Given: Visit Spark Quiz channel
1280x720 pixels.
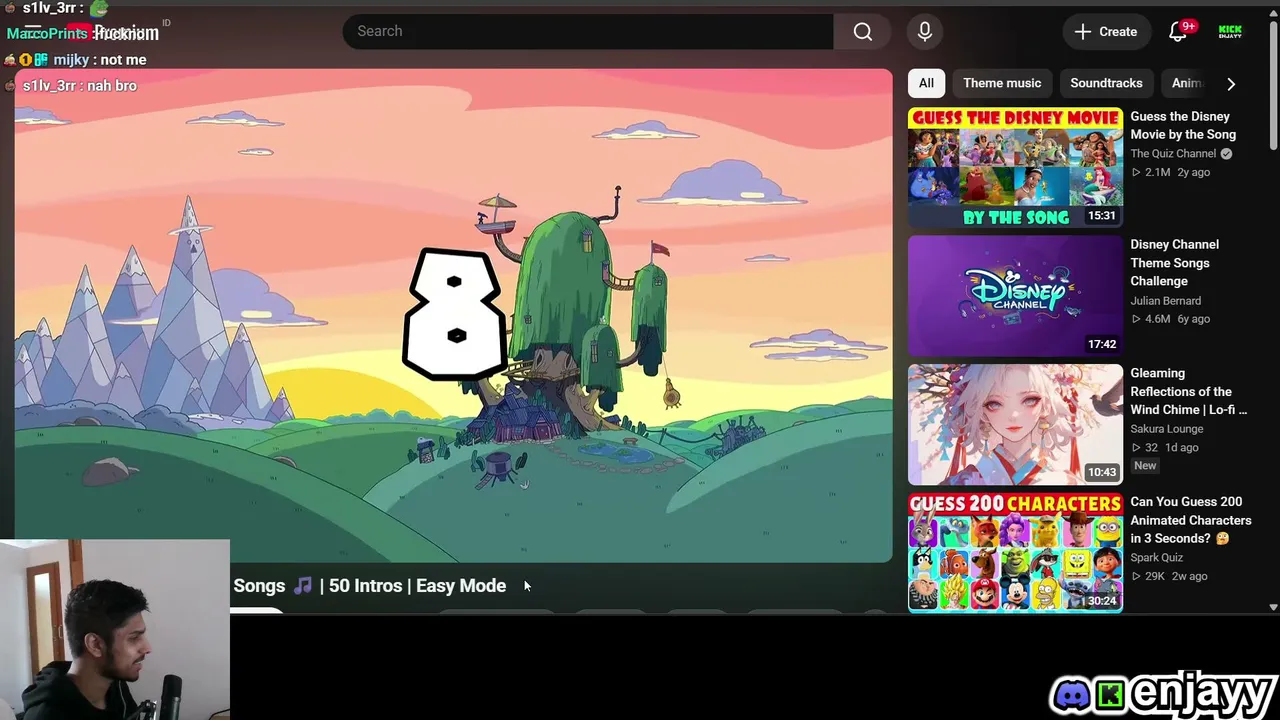Looking at the screenshot, I should click(1157, 558).
